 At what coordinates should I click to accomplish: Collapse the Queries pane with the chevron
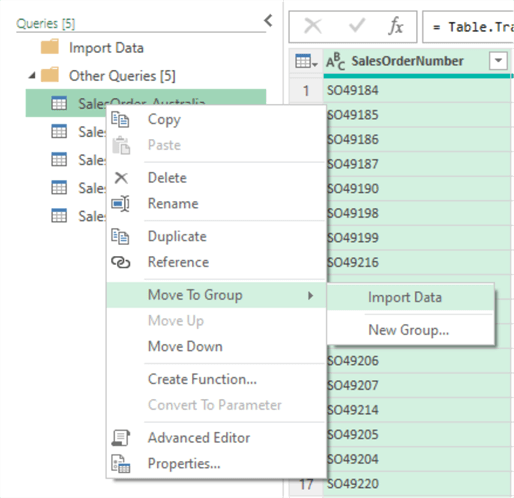pos(269,21)
